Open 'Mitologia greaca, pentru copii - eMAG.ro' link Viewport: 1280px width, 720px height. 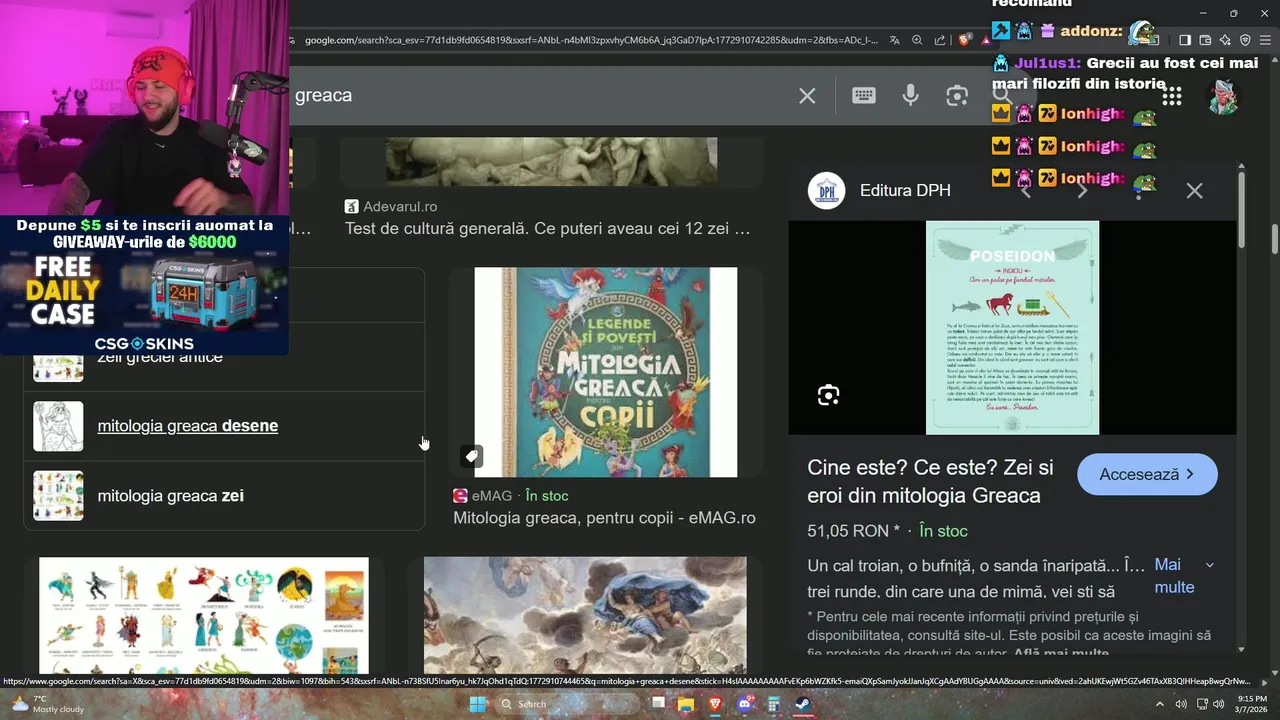604,518
